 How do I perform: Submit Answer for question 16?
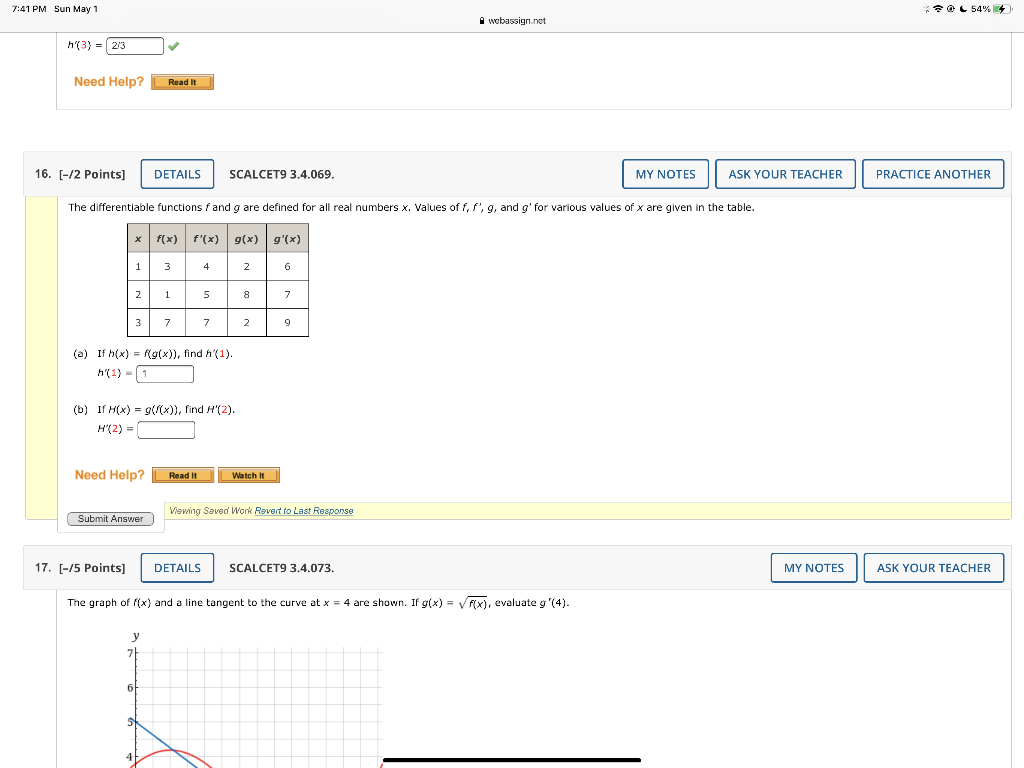coord(111,518)
